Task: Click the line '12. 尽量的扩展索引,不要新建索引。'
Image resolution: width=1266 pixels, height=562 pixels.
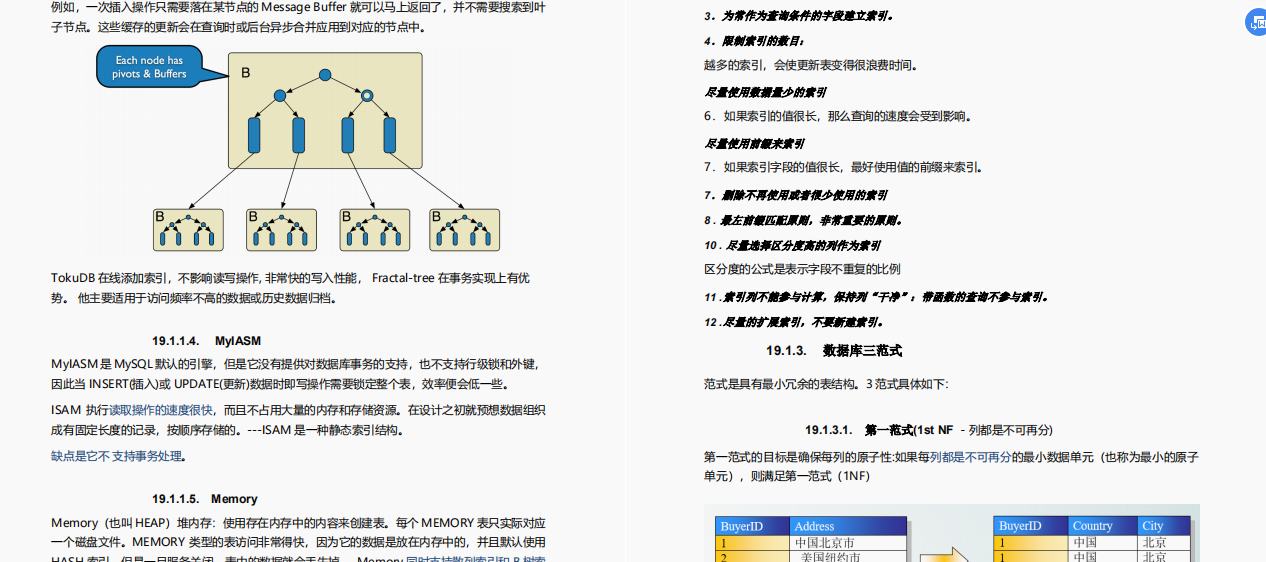Action: [x=794, y=322]
